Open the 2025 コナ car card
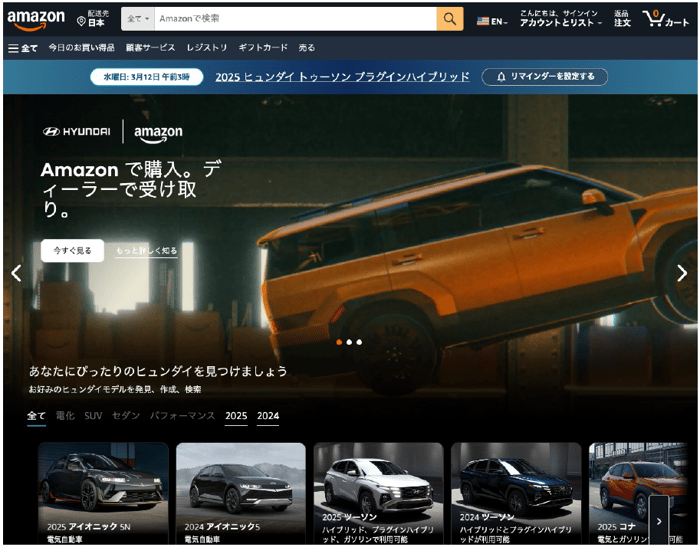700x547 pixels. point(638,493)
